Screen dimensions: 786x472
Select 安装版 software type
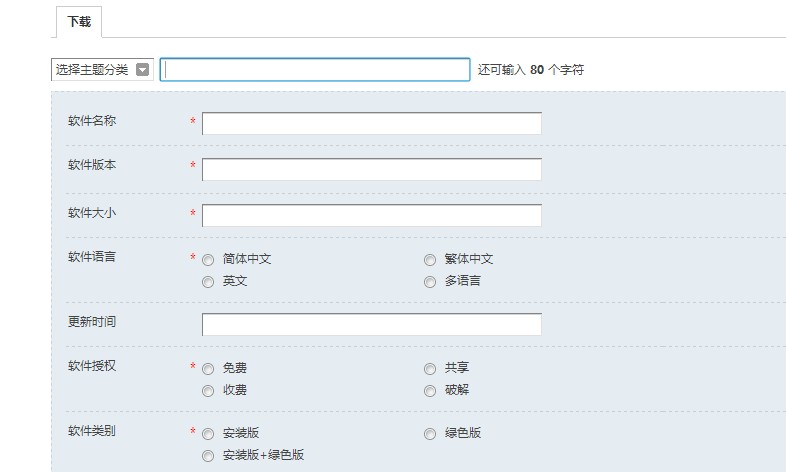[x=208, y=434]
